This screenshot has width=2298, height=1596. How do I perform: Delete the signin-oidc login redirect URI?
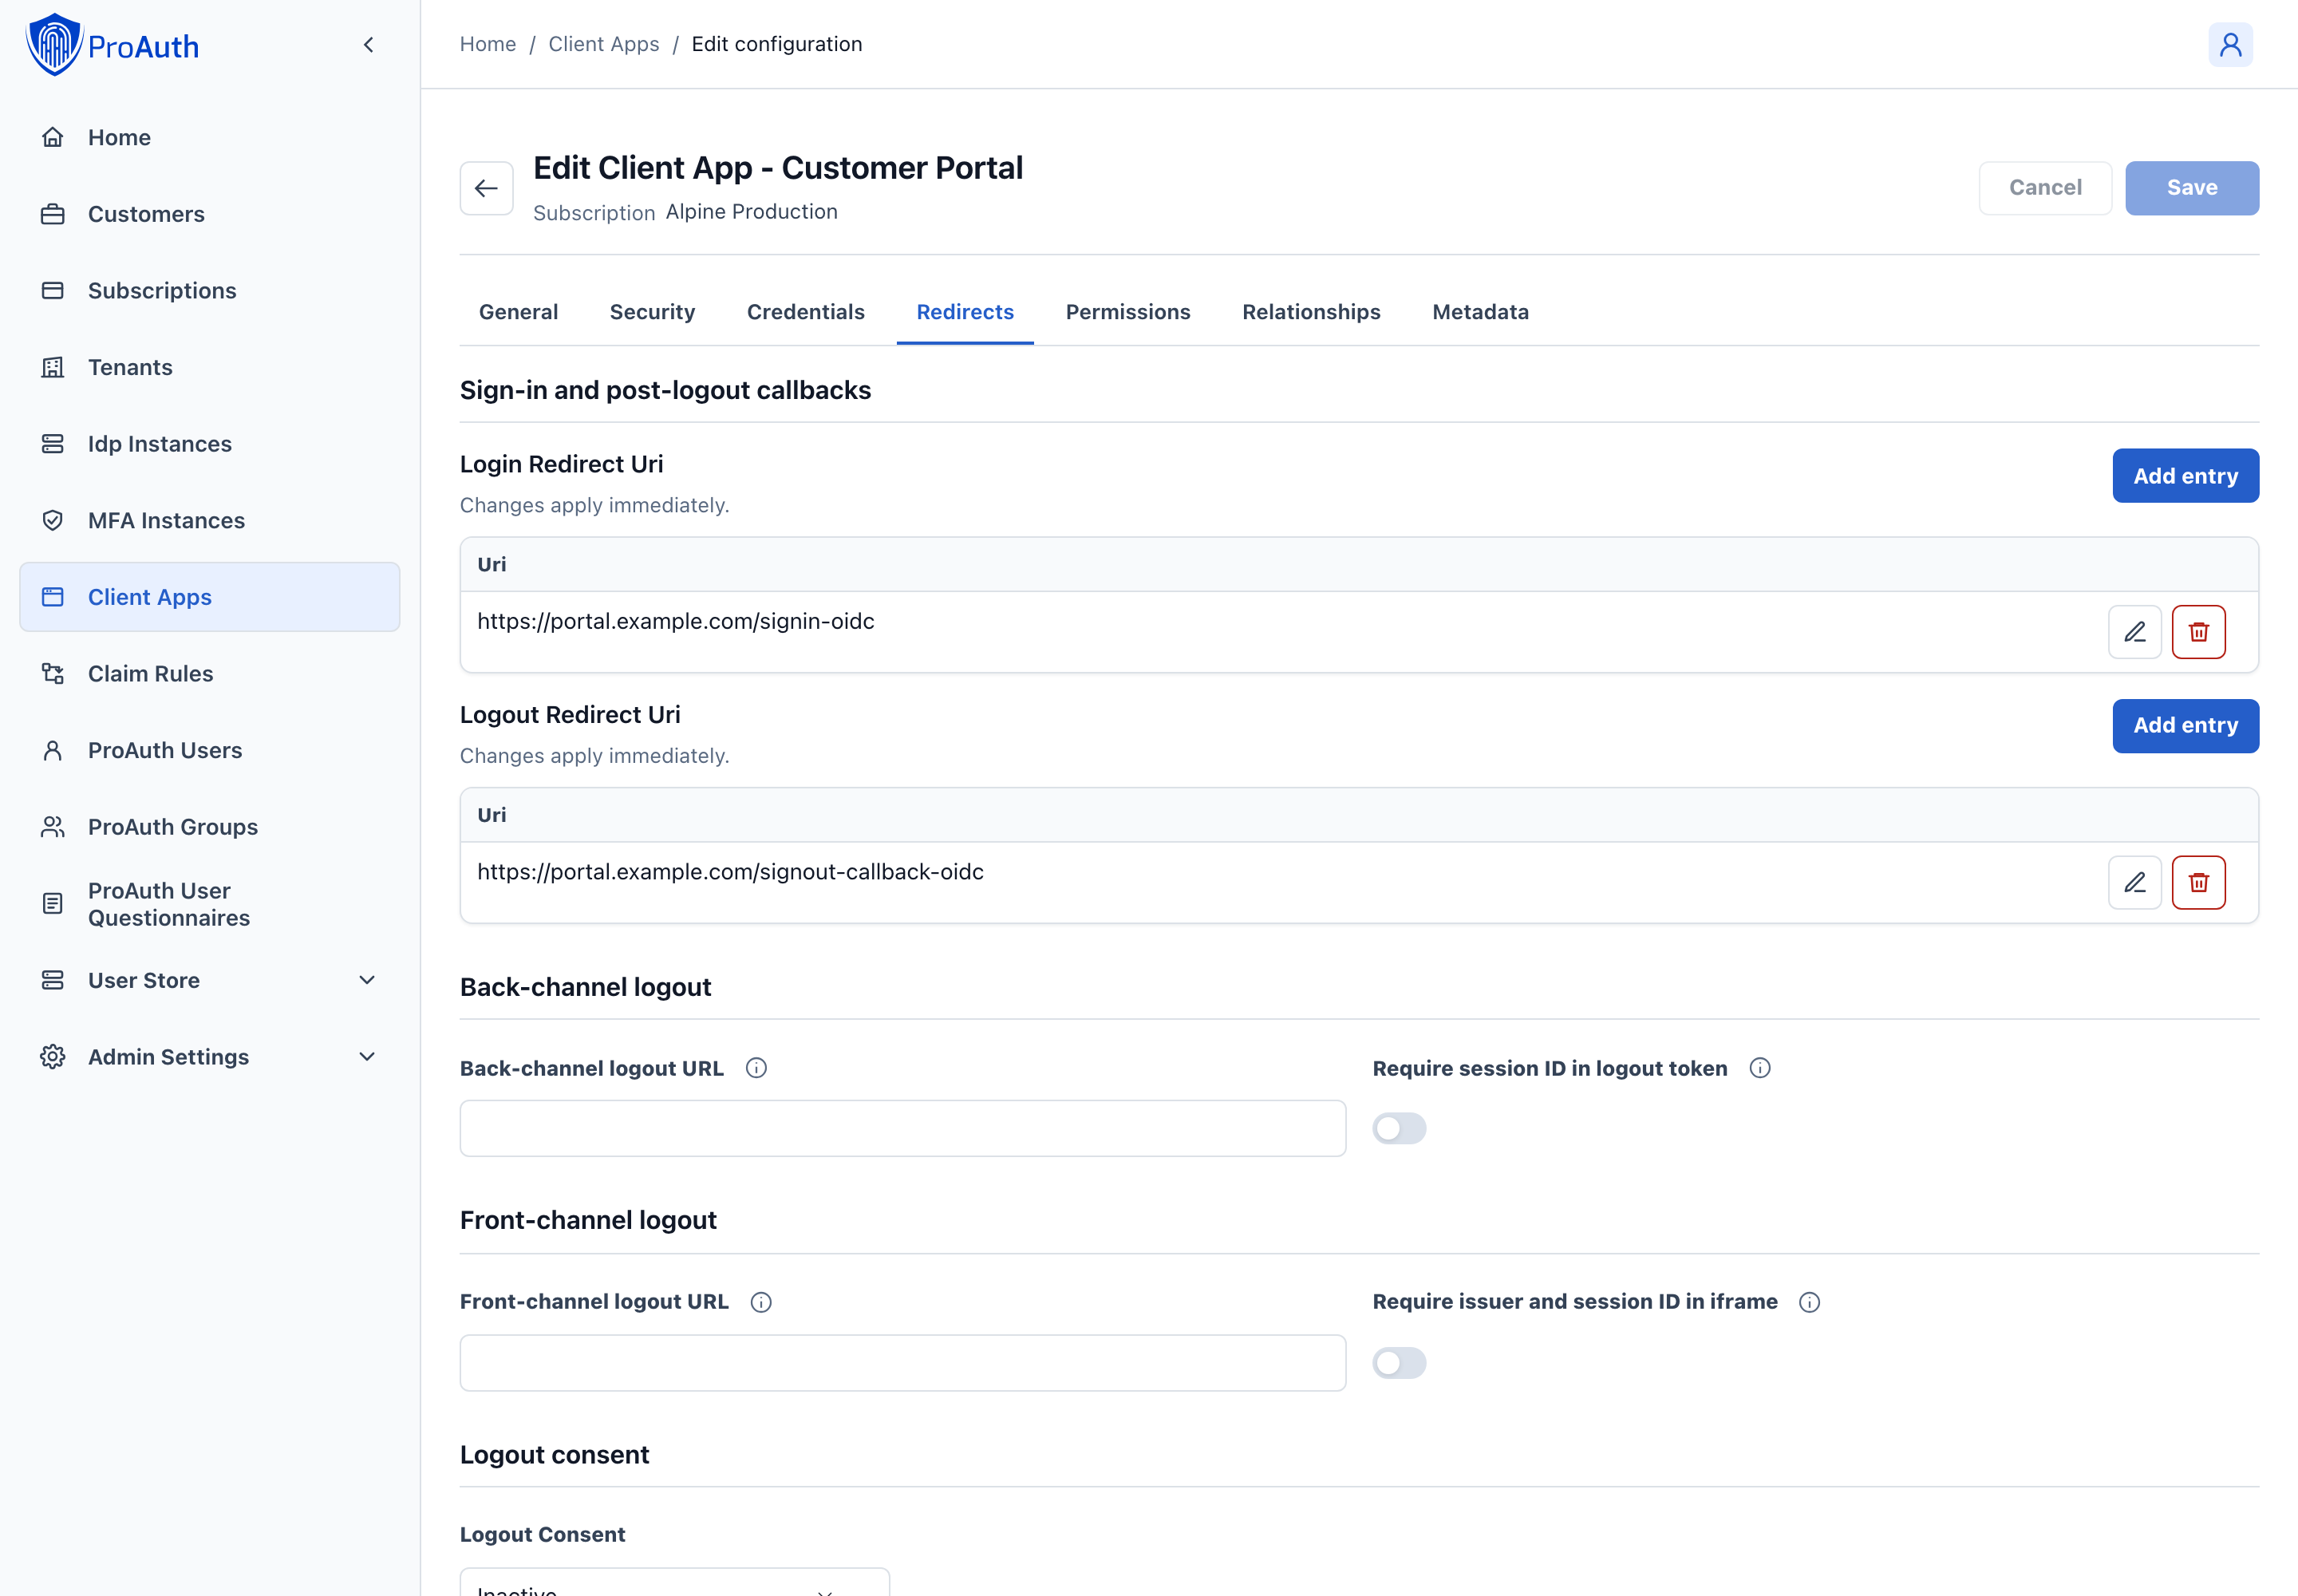pyautogui.click(x=2198, y=632)
